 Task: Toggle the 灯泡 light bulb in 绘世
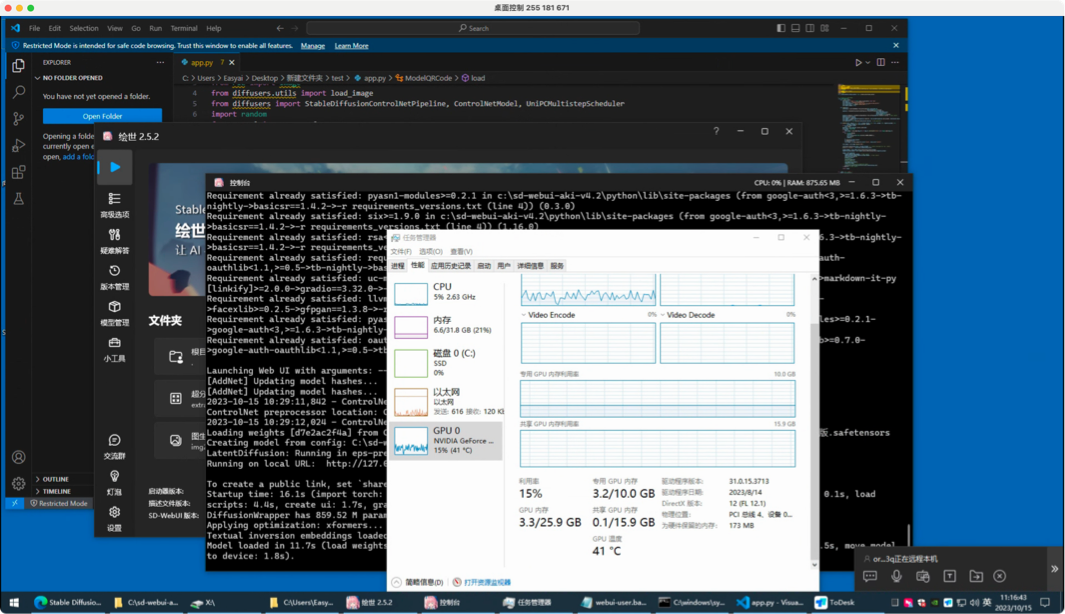tap(114, 482)
